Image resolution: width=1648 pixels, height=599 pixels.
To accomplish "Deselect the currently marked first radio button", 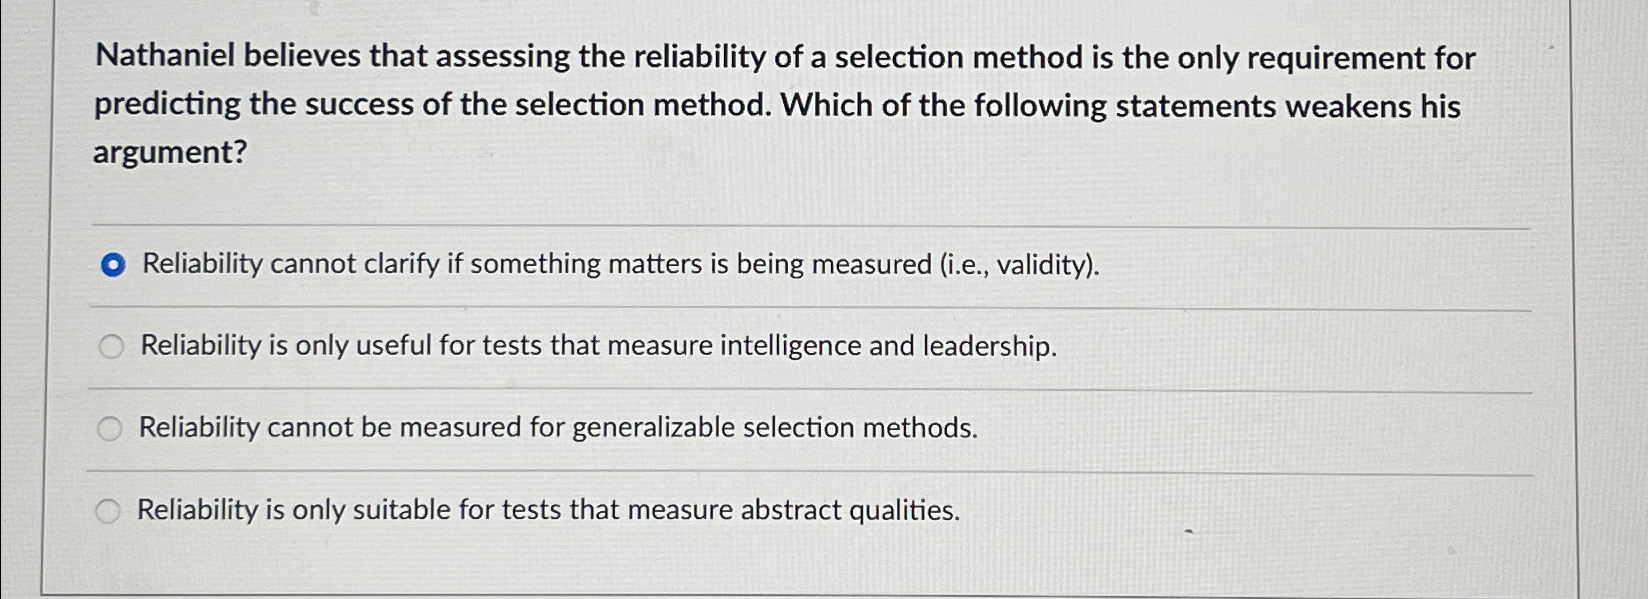I will pos(113,263).
